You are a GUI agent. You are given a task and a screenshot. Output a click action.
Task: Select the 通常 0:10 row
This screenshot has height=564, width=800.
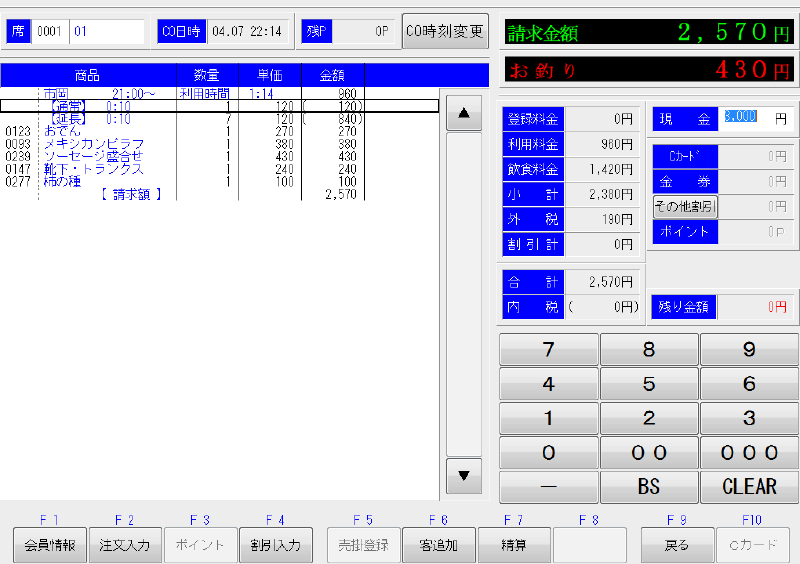[219, 106]
